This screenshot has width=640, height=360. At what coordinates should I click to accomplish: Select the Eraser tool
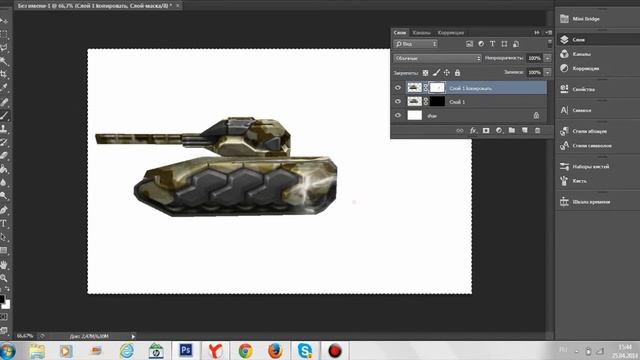(4, 156)
